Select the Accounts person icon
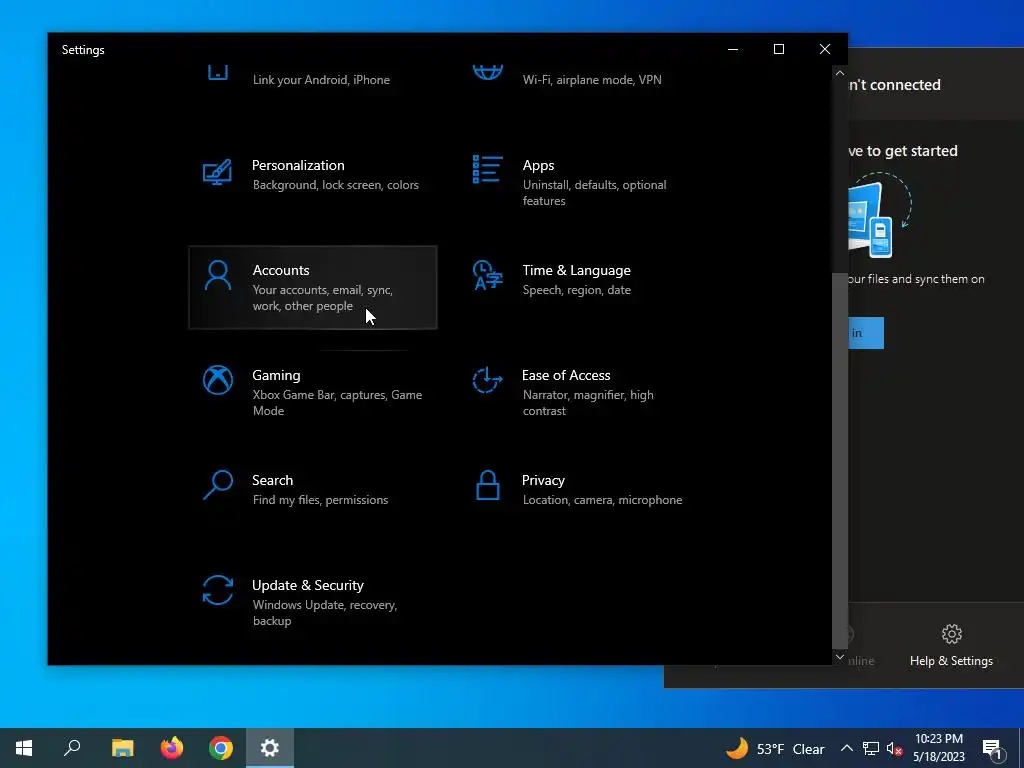The height and width of the screenshot is (768, 1024). click(217, 276)
